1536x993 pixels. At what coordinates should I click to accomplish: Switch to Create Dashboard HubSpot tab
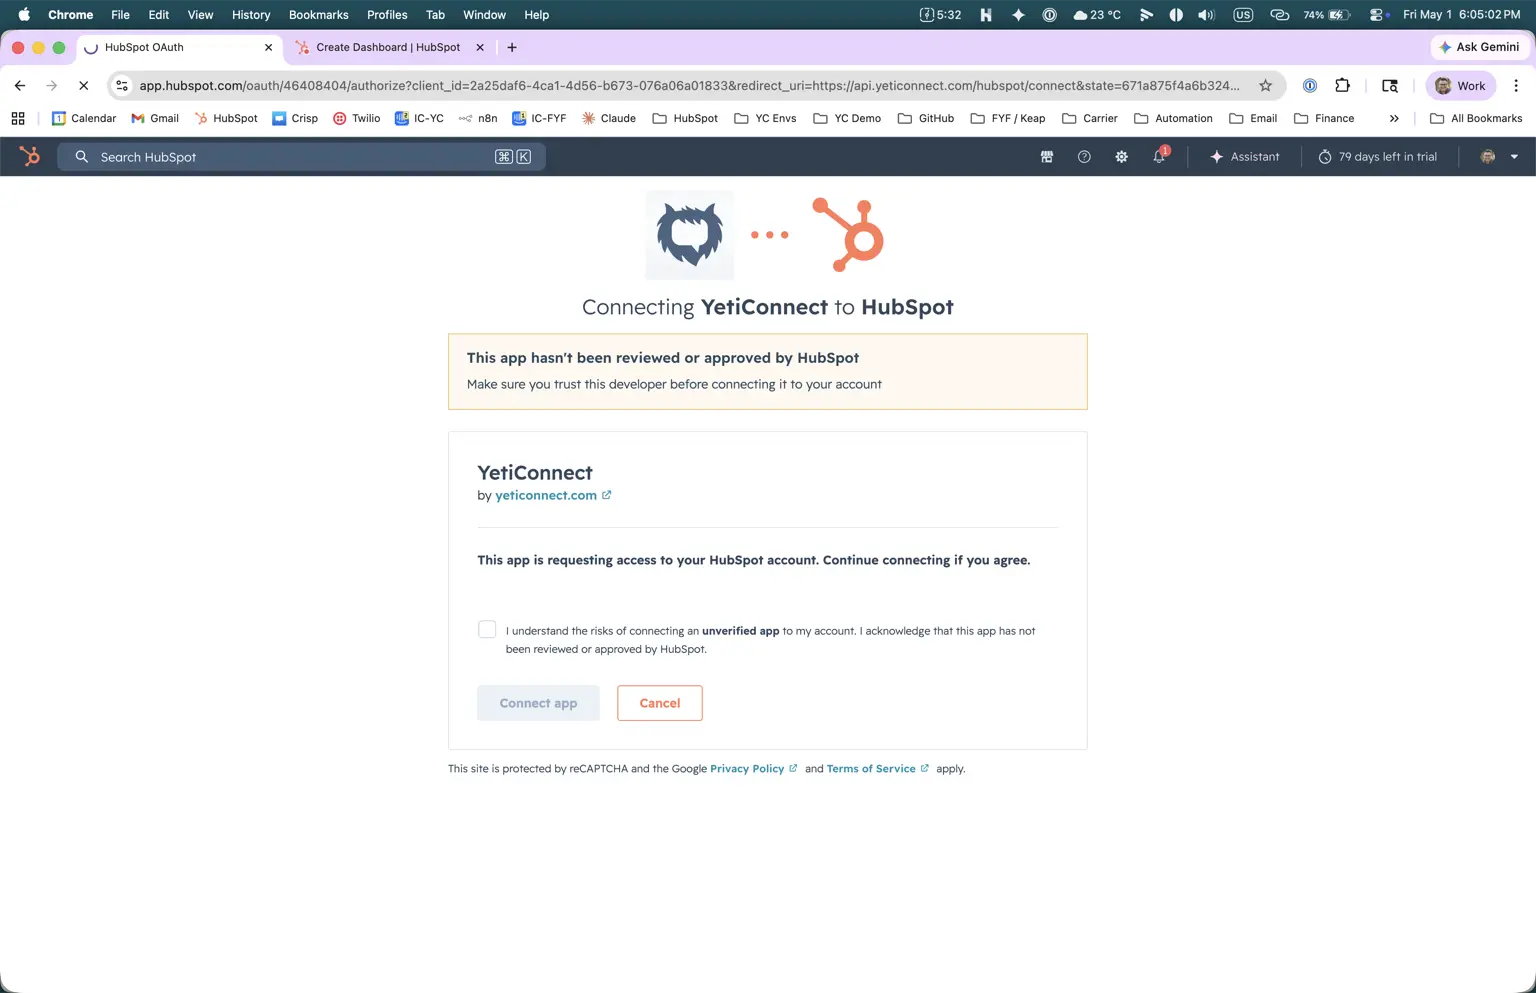point(388,47)
